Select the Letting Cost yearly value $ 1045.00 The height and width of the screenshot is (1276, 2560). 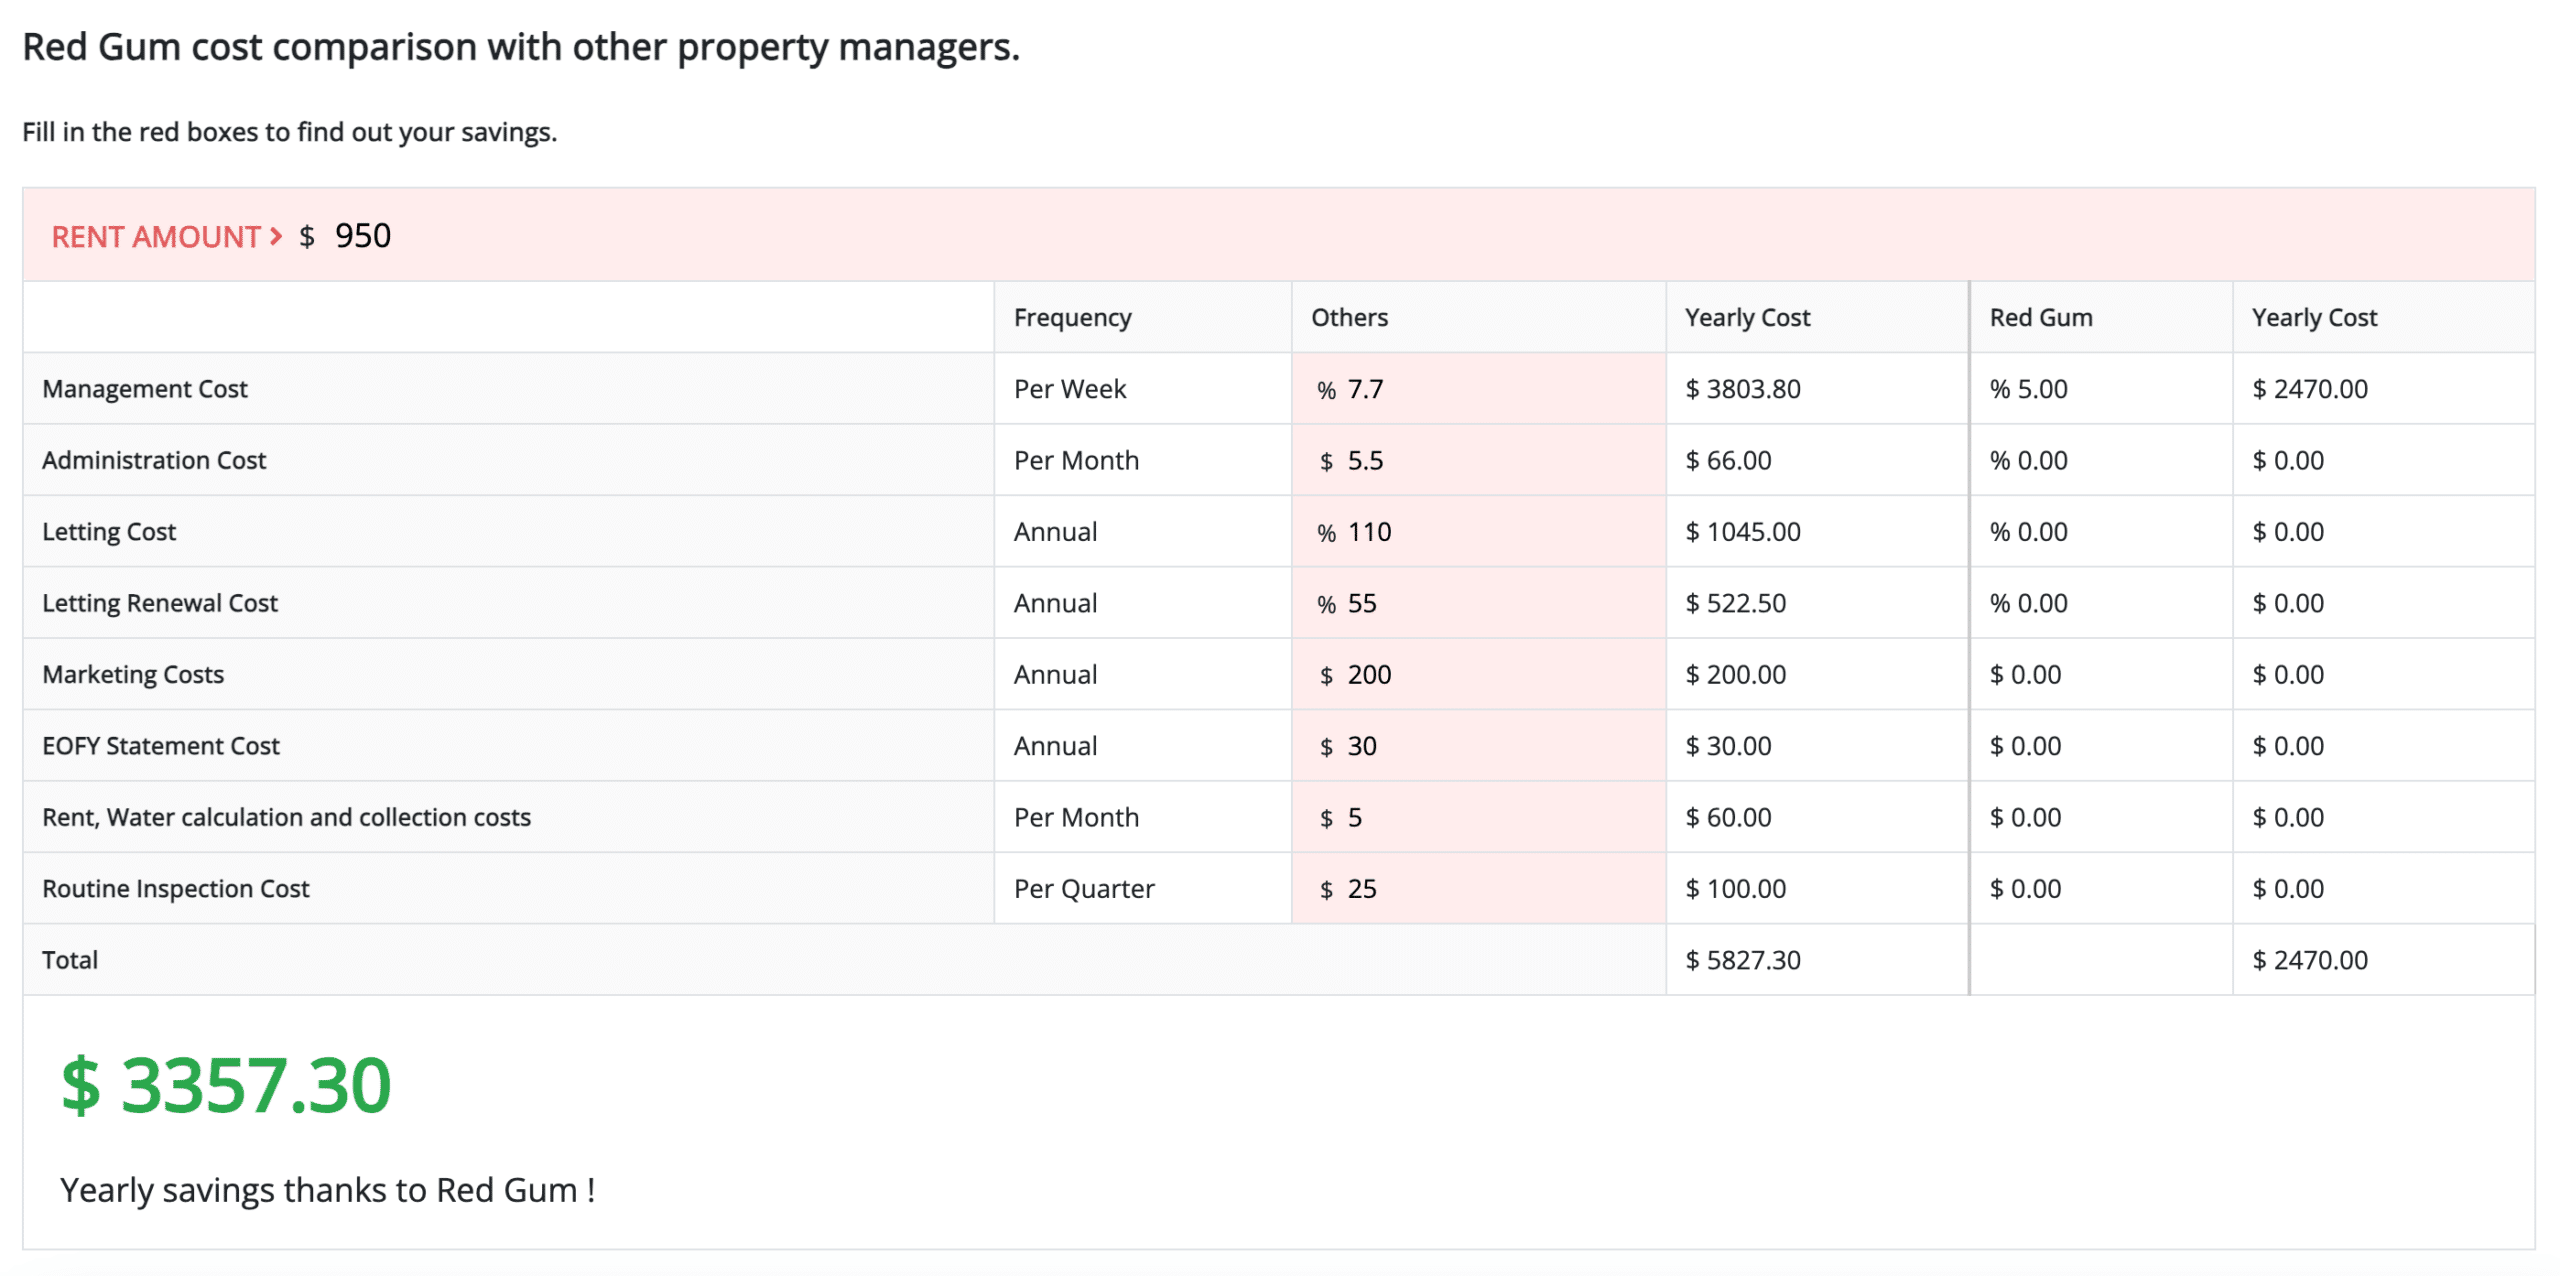[x=1742, y=532]
